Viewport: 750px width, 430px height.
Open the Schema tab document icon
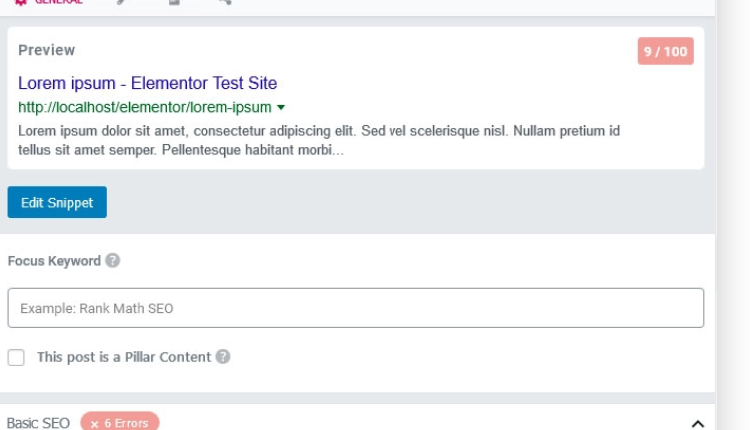(174, 3)
